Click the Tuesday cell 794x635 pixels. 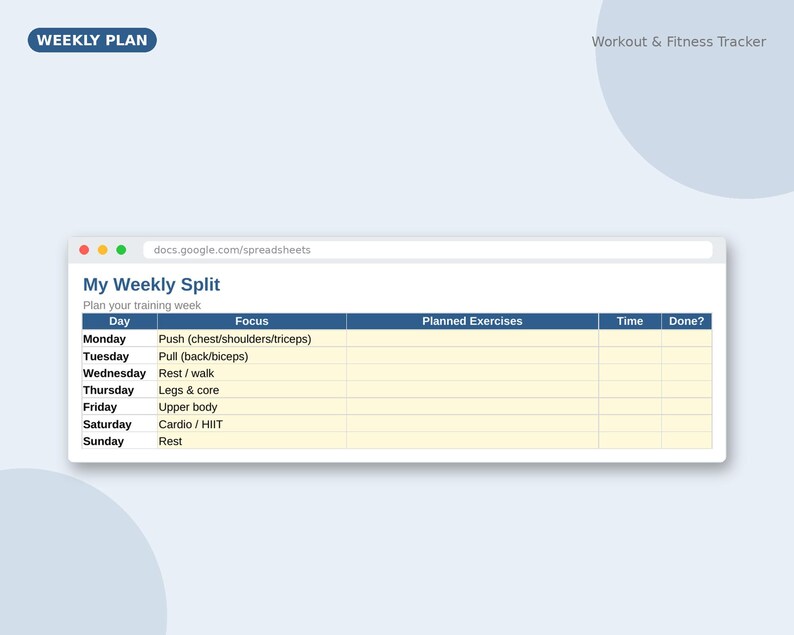coord(120,356)
